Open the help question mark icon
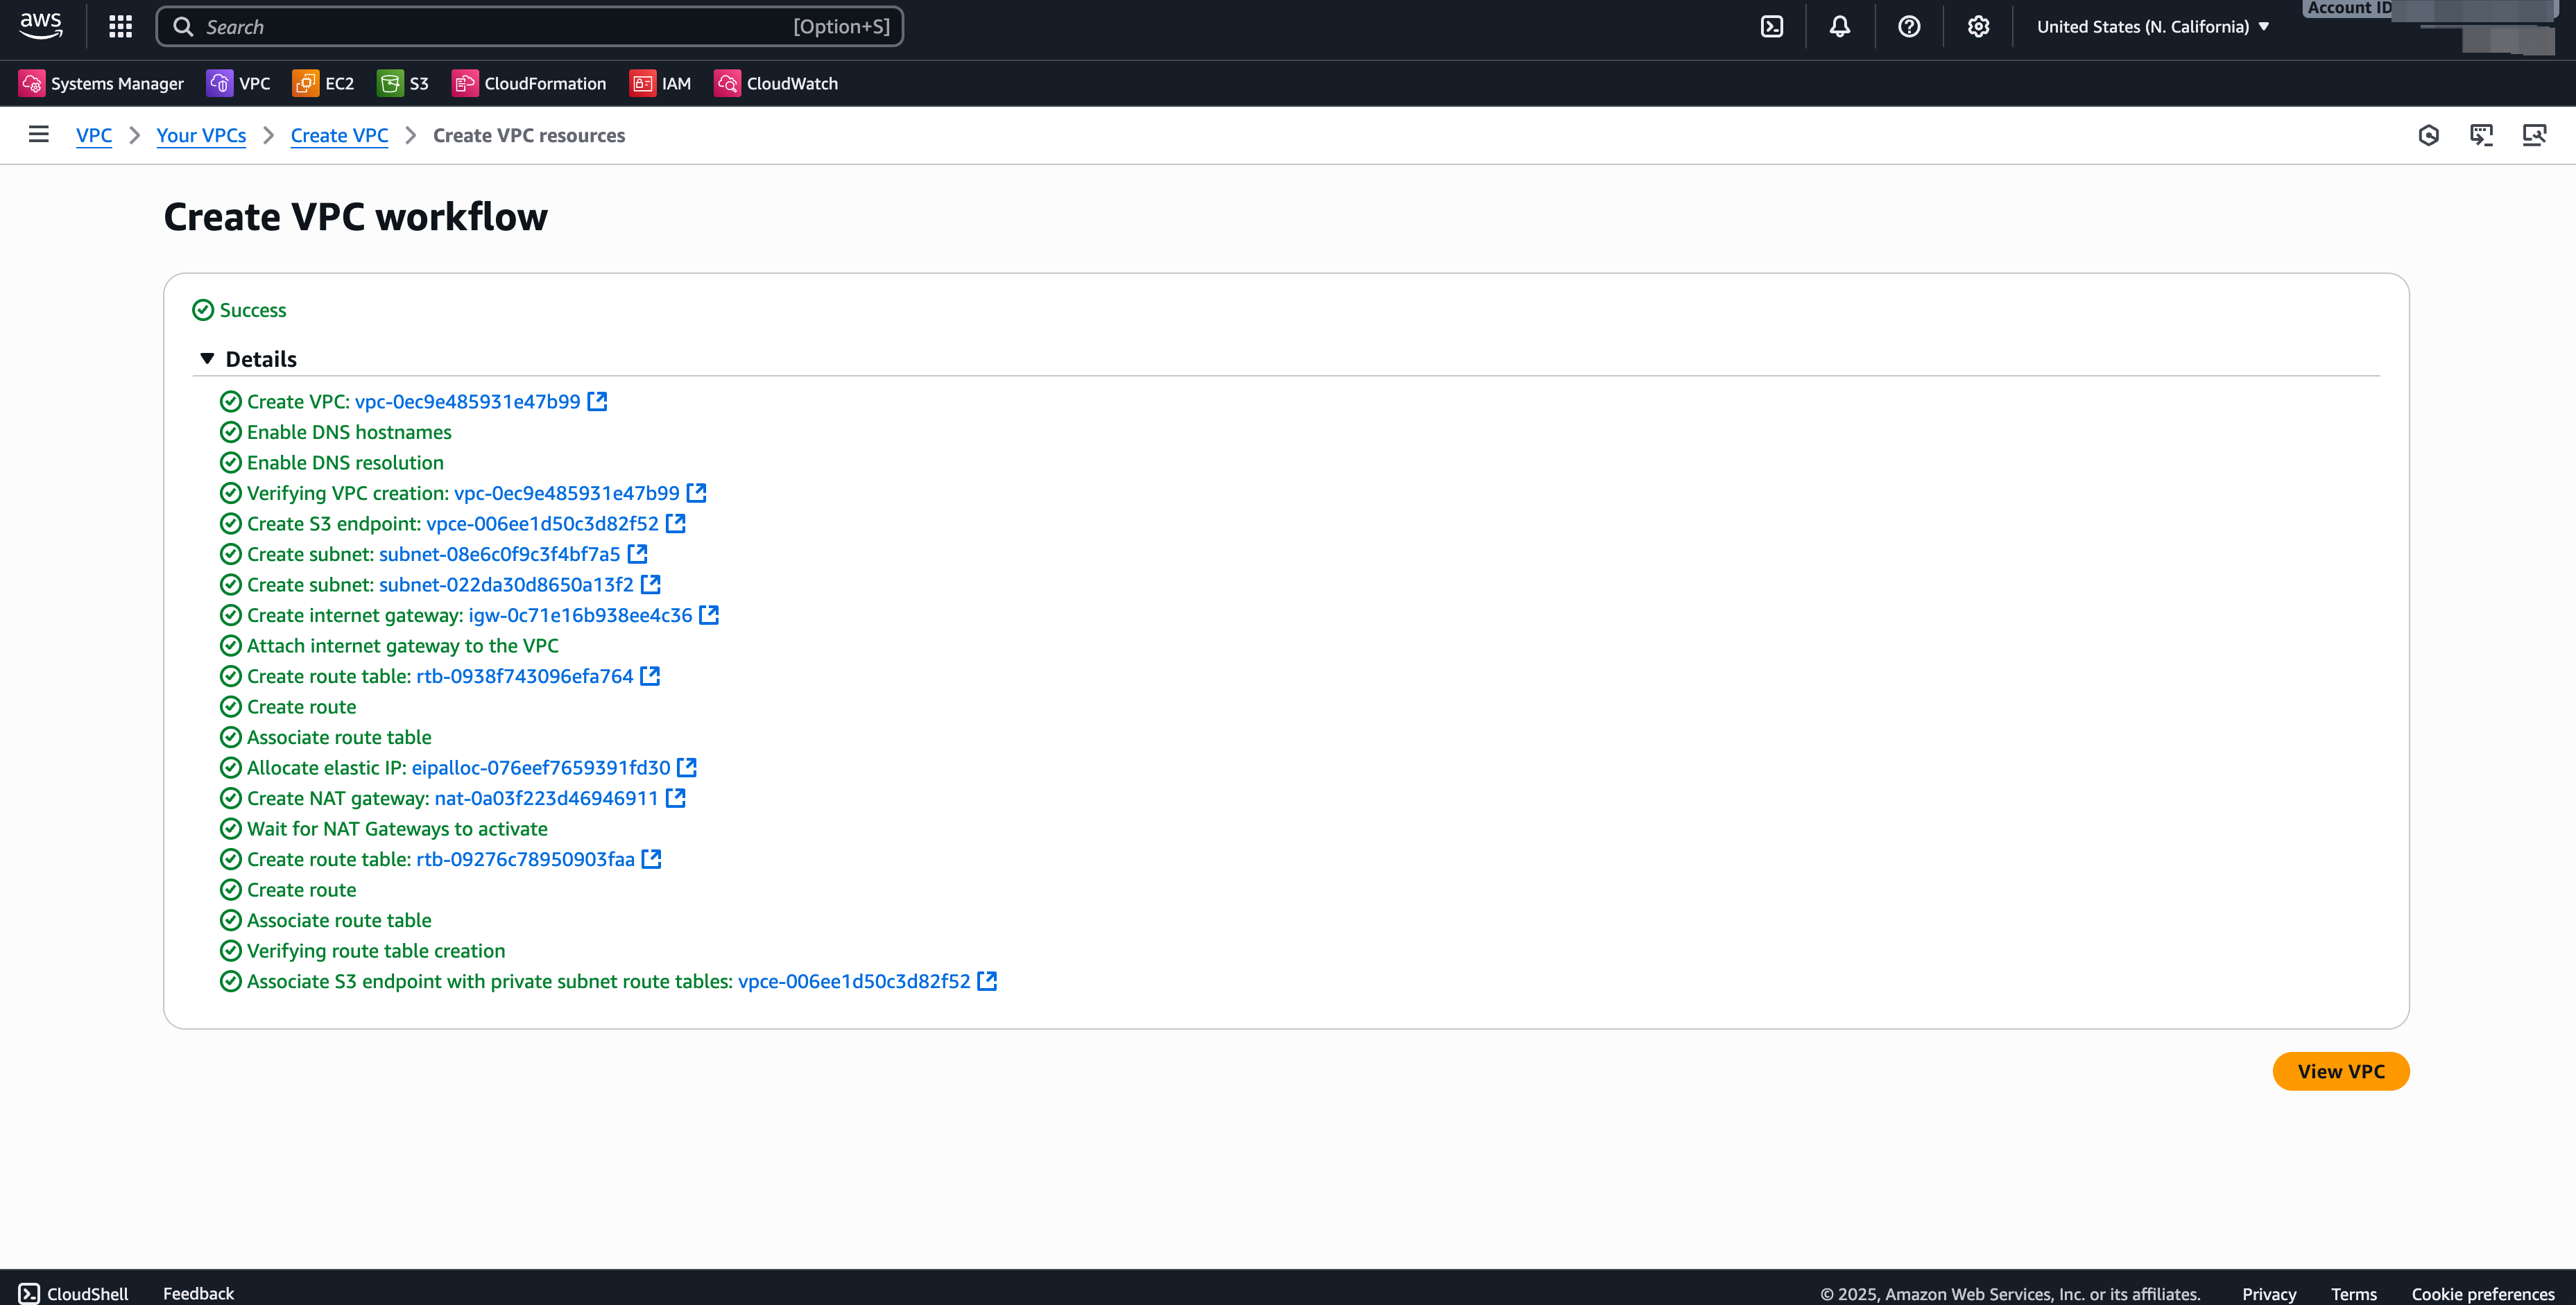The height and width of the screenshot is (1305, 2576). coord(1909,27)
